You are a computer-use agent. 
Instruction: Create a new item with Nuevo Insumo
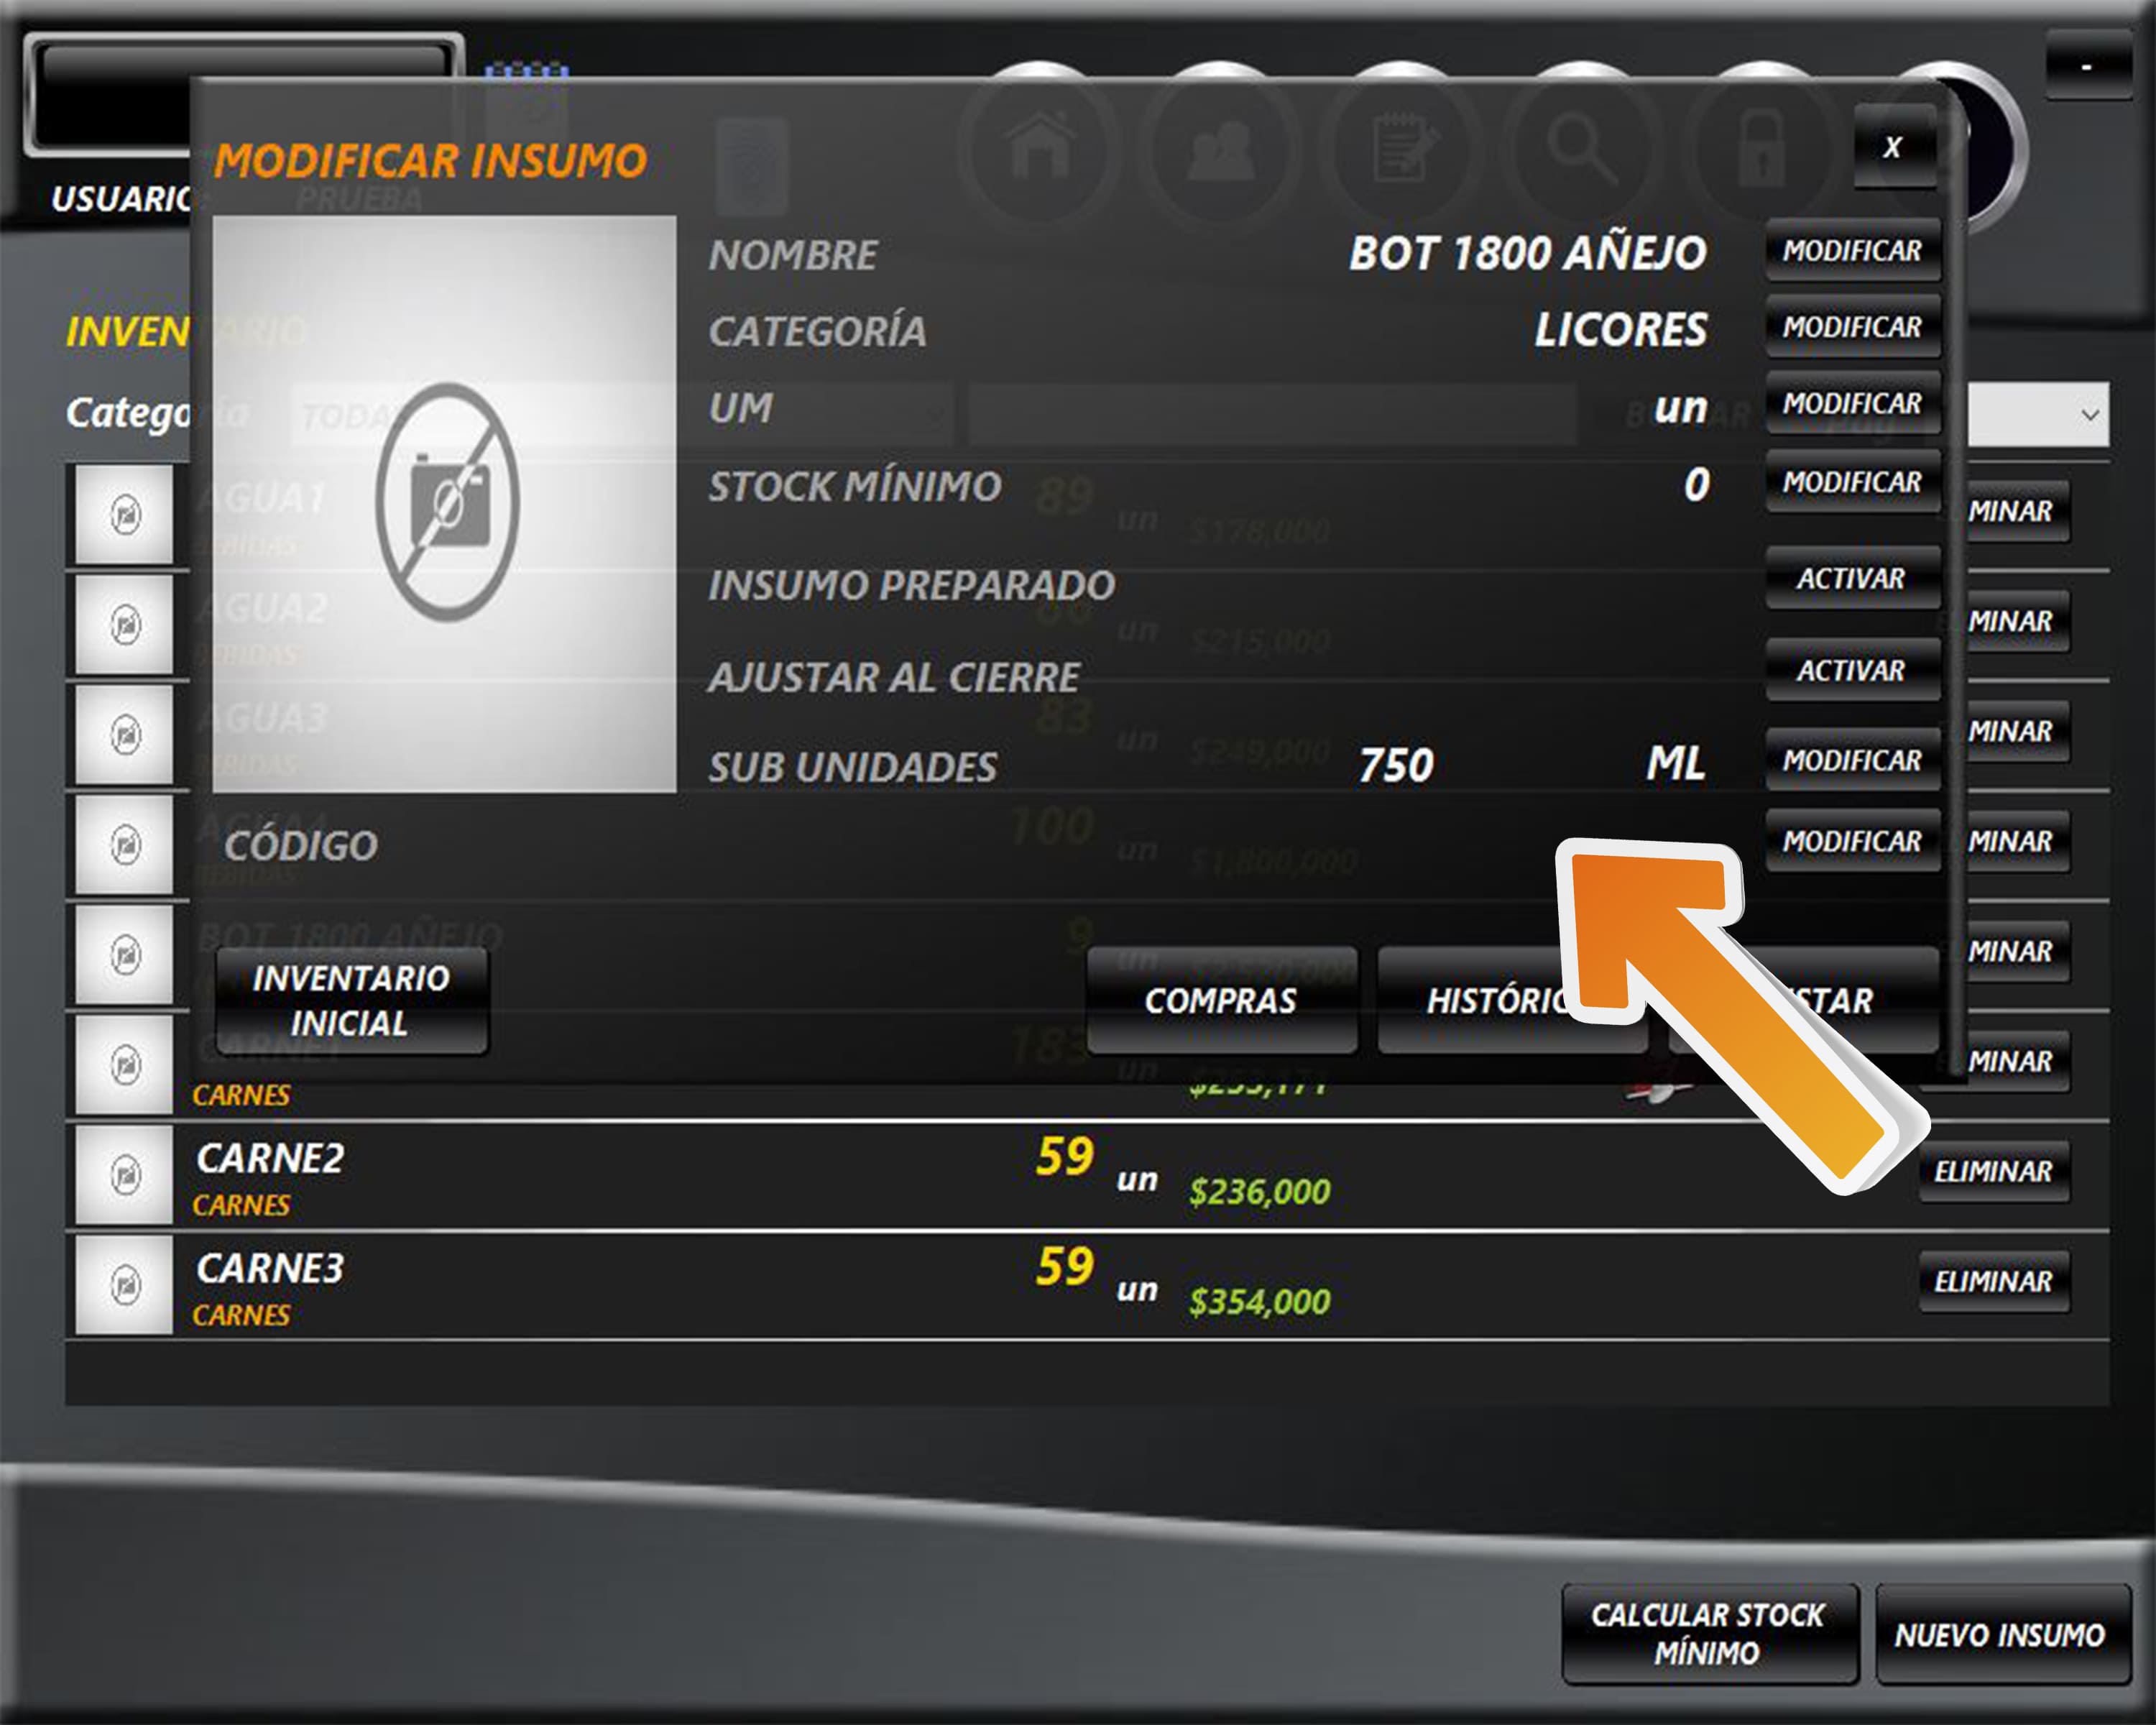pos(2001,1635)
